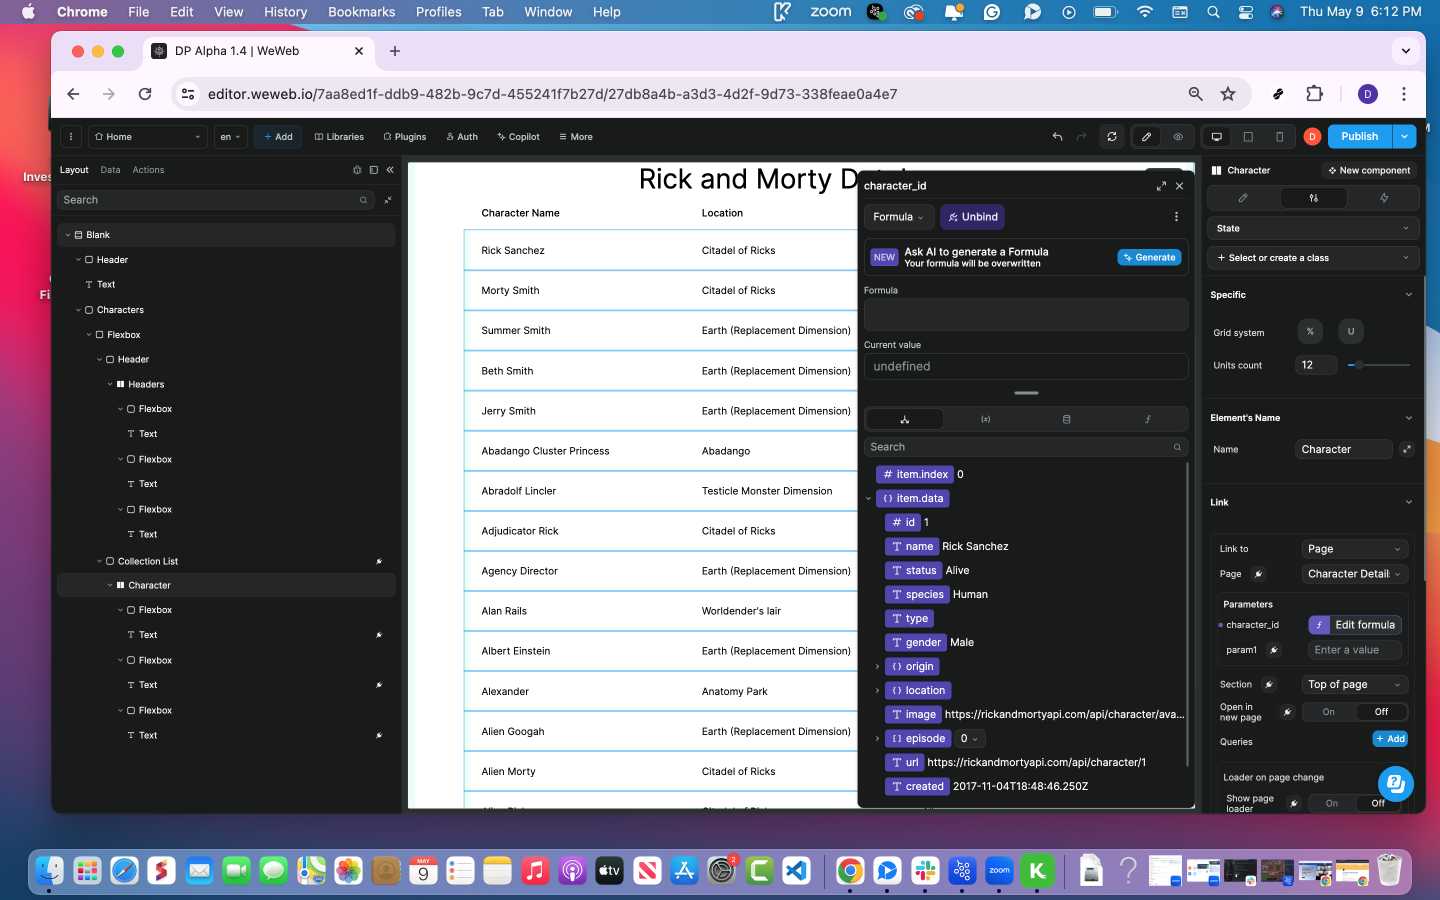This screenshot has width=1440, height=900.
Task: Open the settings tab with the sliders icon
Action: coord(1313,198)
